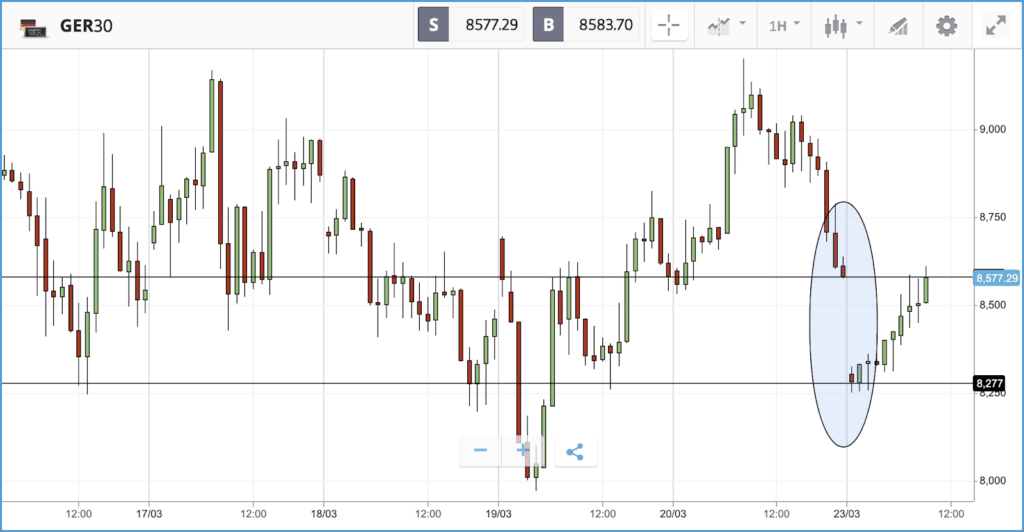Share the chart via share icon

point(575,452)
